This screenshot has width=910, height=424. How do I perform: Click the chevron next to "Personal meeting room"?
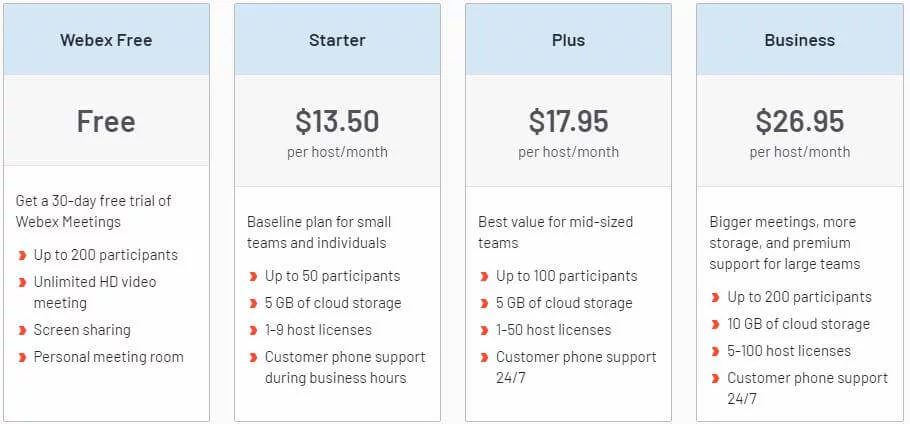[x=22, y=358]
